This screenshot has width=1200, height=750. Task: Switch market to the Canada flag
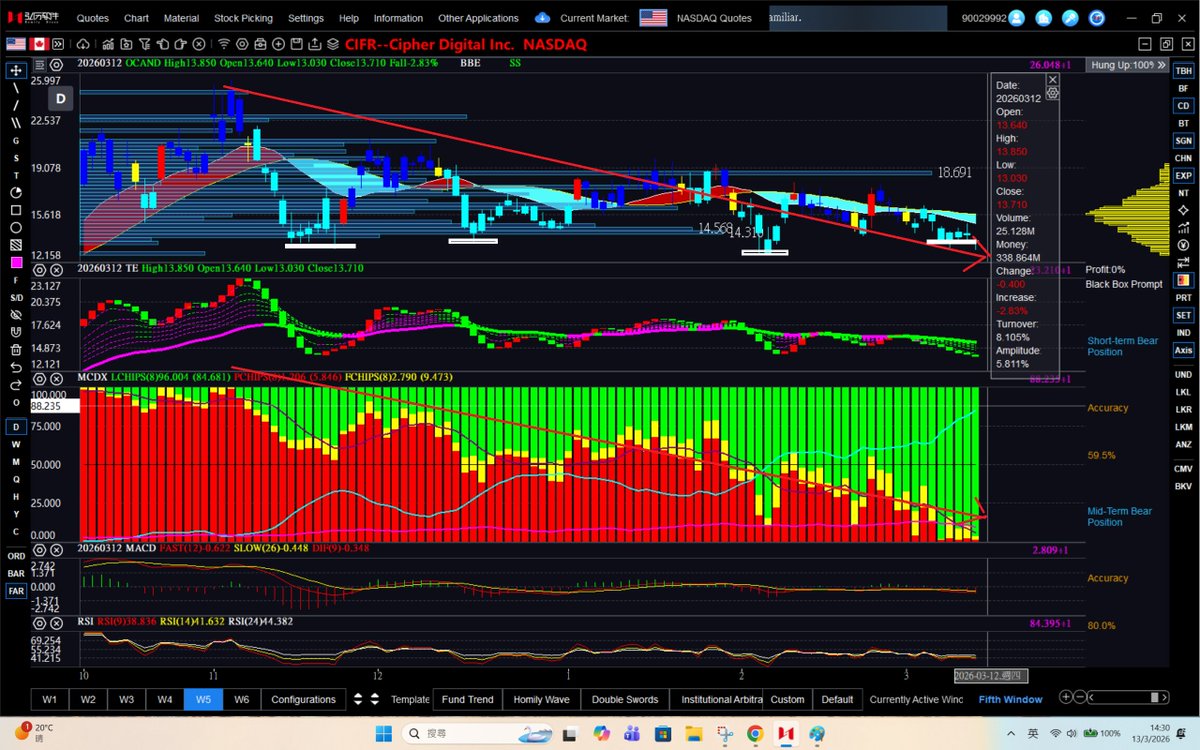click(41, 44)
